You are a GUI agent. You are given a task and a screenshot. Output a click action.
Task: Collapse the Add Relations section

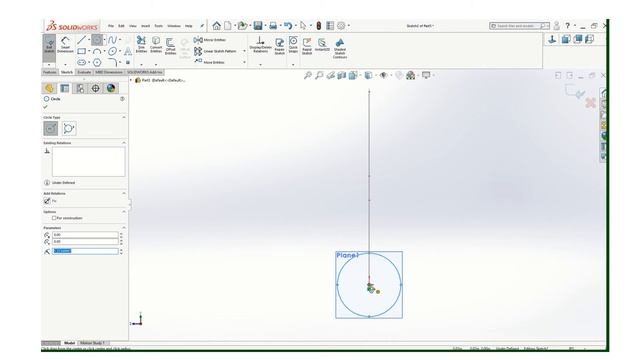124,193
